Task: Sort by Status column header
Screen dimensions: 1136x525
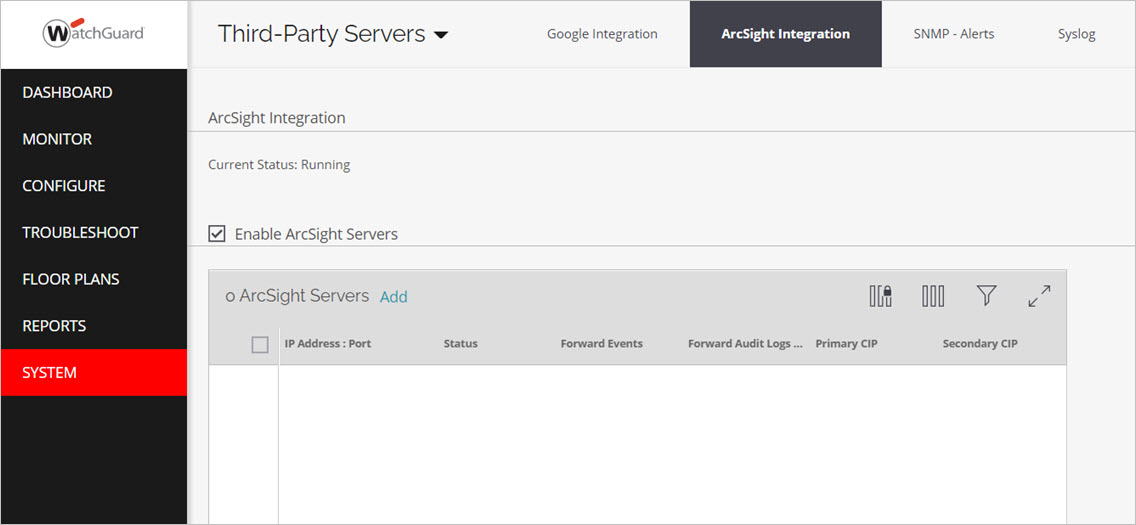Action: click(x=460, y=344)
